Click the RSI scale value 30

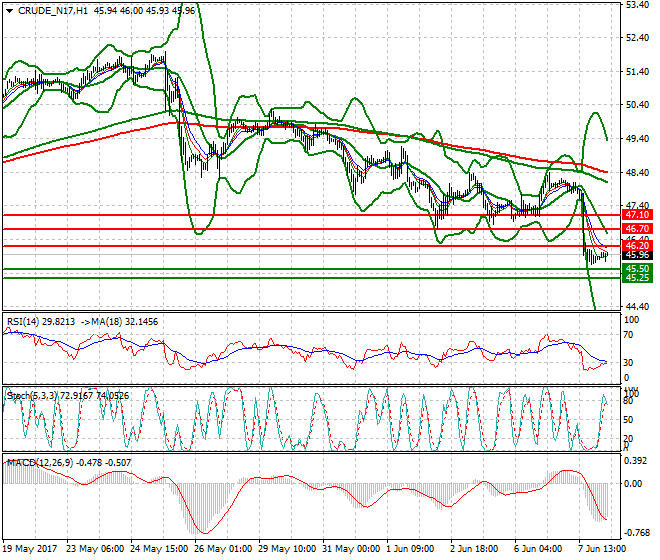pos(629,363)
